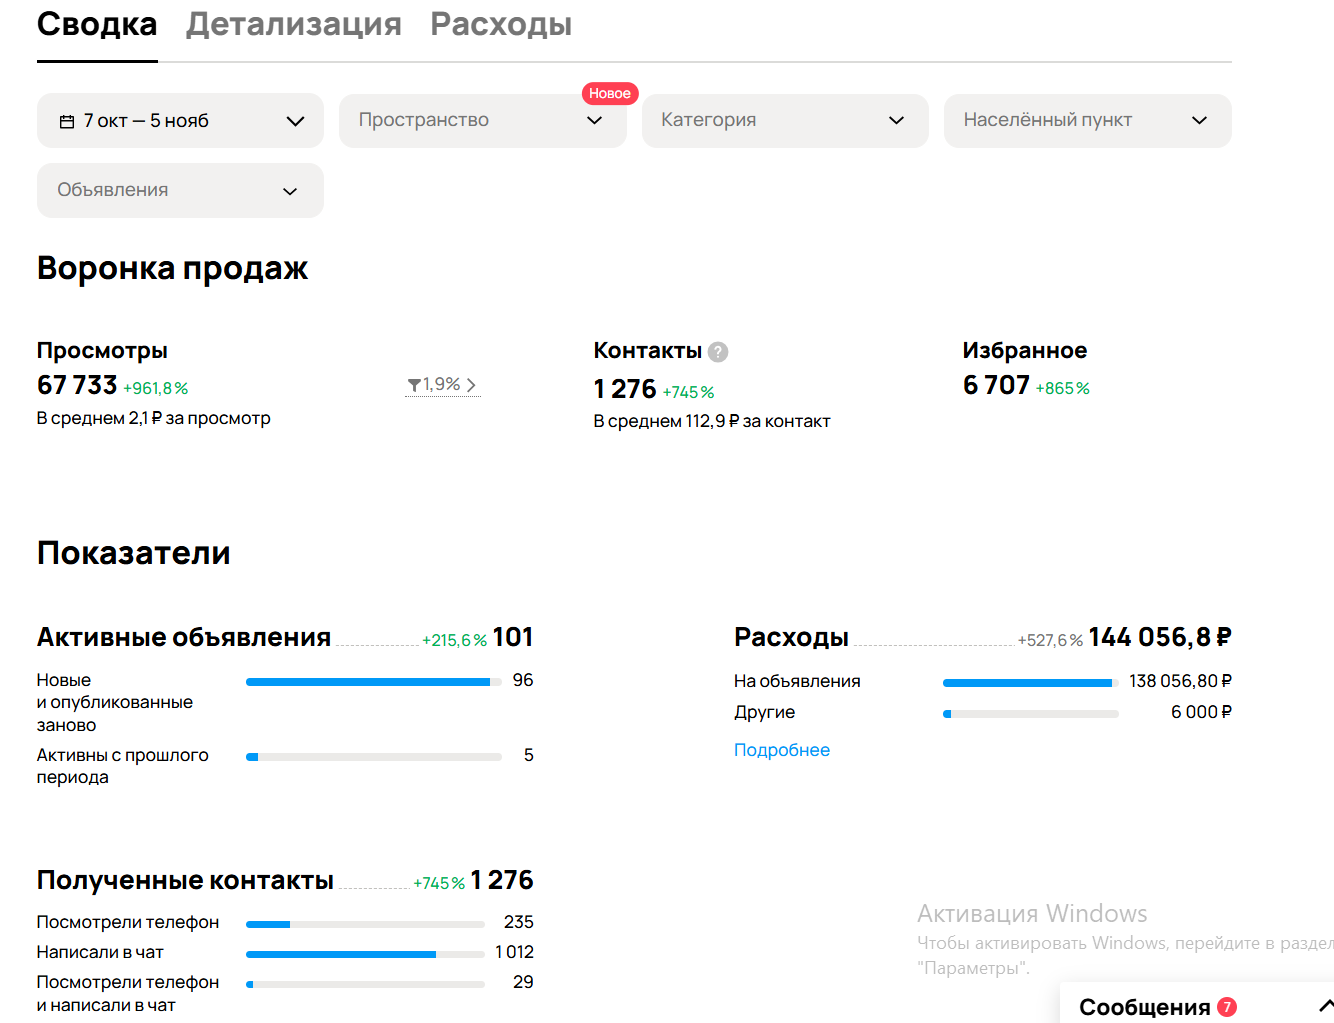Click the chevron arrow after 1,9%

click(x=471, y=385)
